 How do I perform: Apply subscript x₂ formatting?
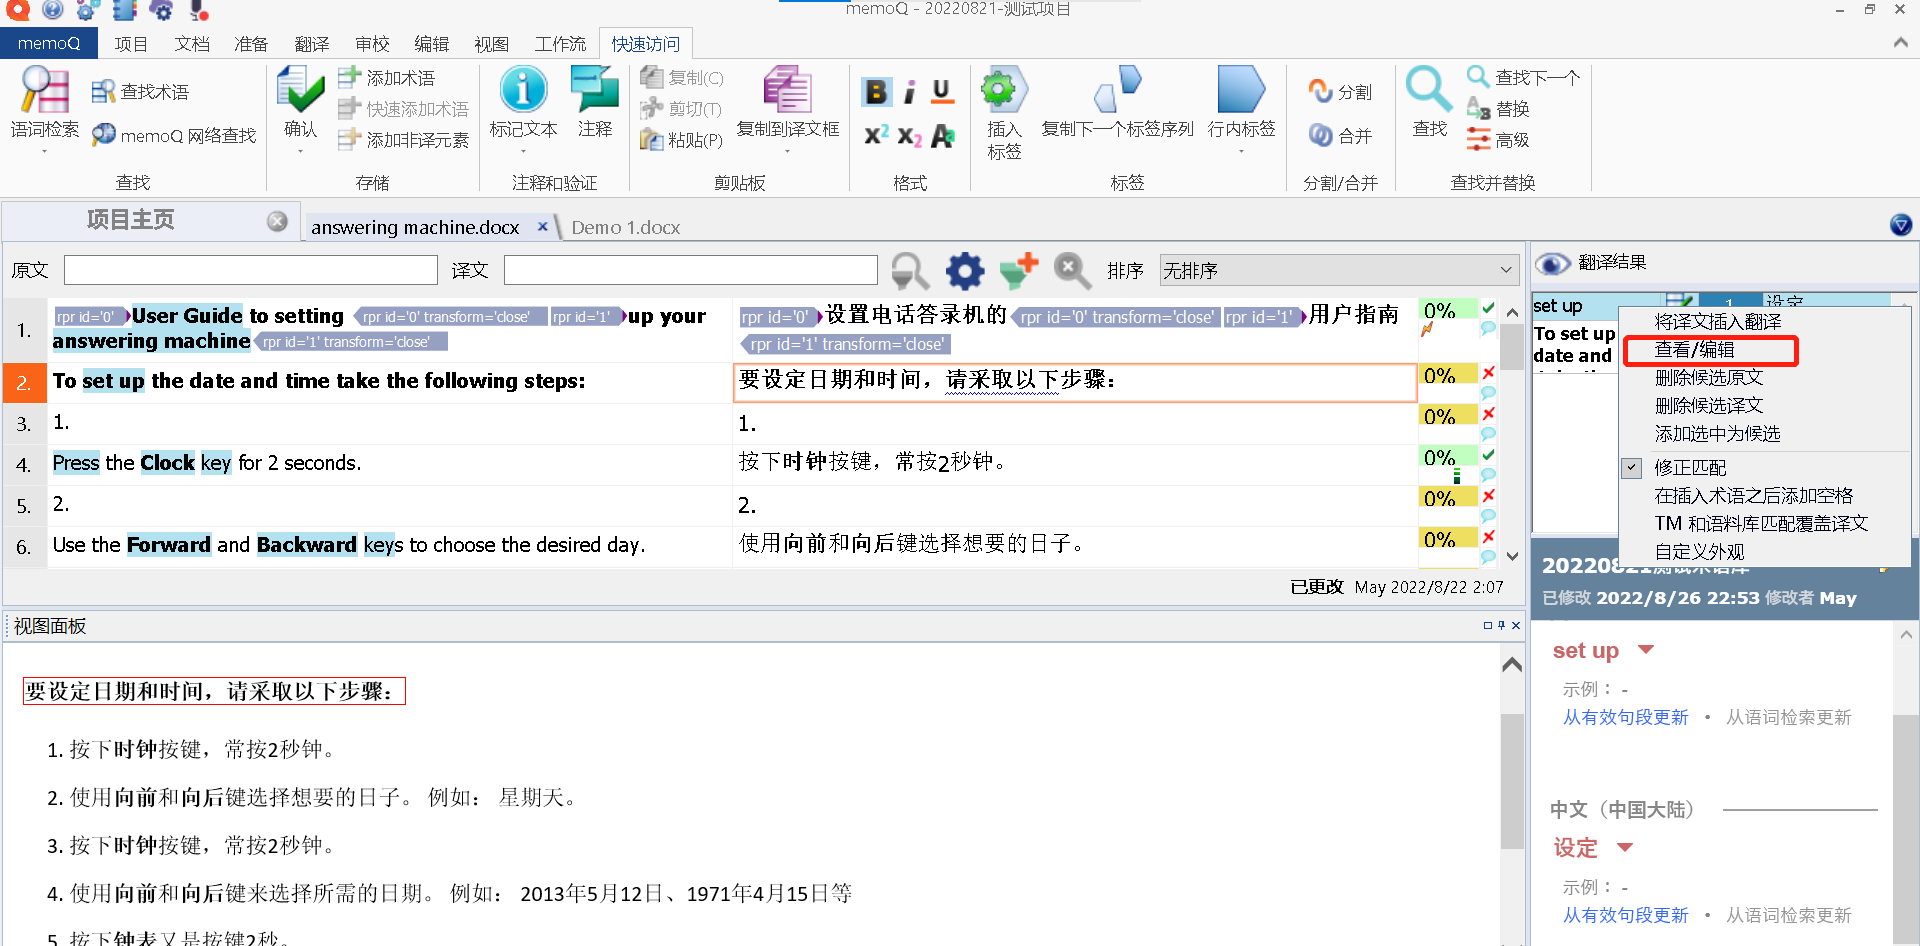point(909,136)
